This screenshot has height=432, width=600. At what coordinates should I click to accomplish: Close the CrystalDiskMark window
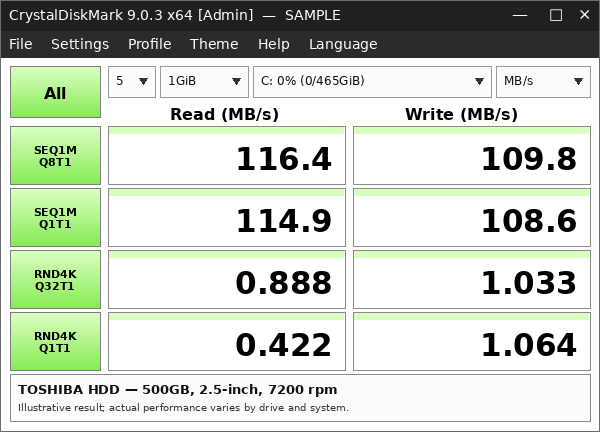[x=584, y=15]
